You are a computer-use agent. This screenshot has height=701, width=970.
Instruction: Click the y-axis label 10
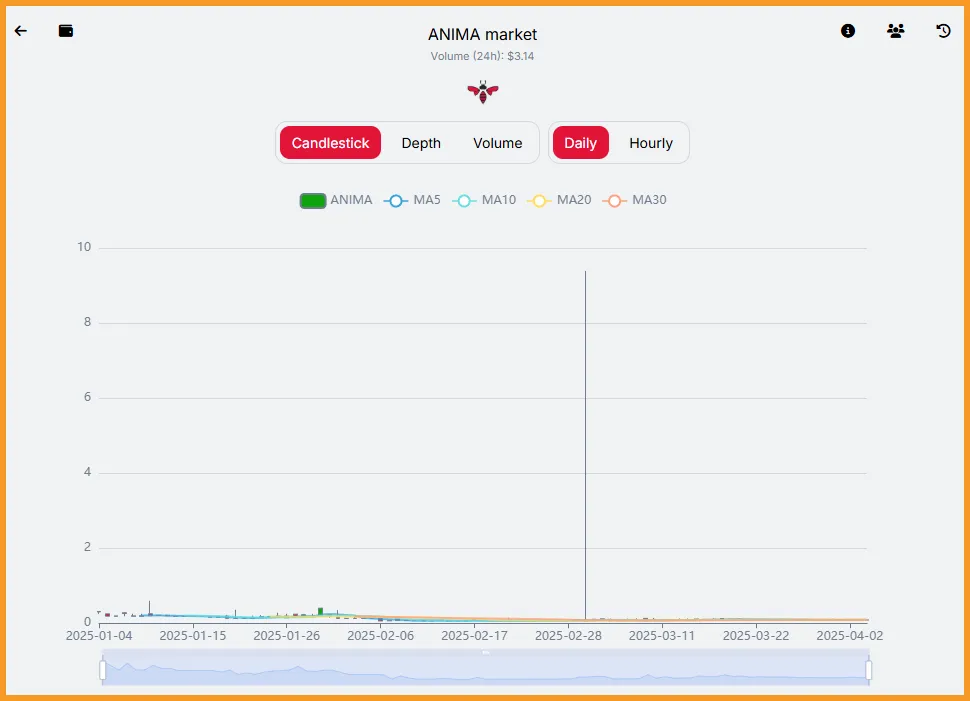coord(84,247)
